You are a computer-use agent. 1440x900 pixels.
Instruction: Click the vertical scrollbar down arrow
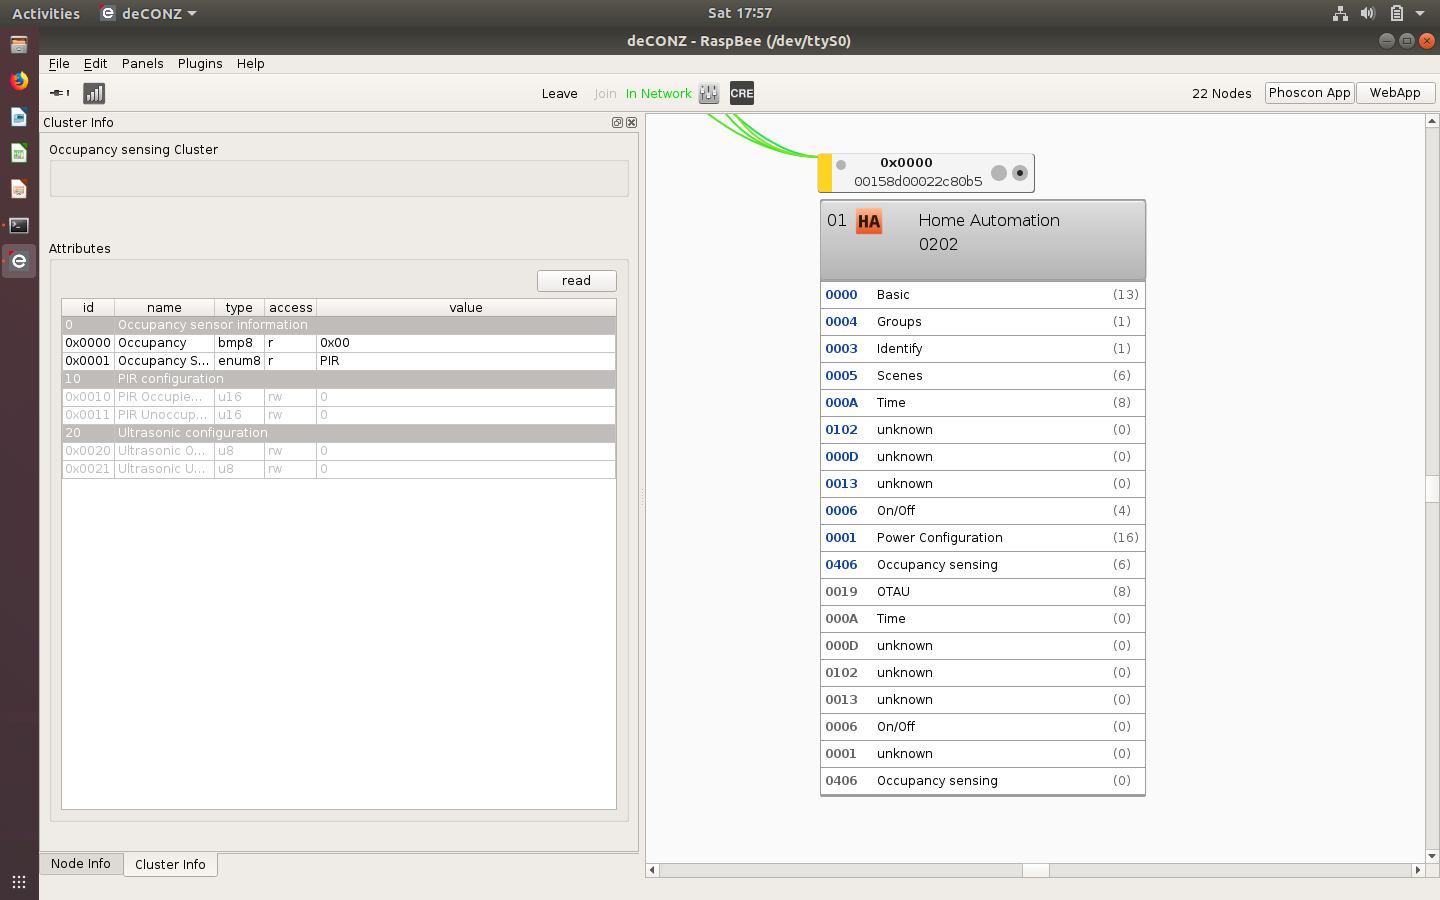[x=1432, y=856]
